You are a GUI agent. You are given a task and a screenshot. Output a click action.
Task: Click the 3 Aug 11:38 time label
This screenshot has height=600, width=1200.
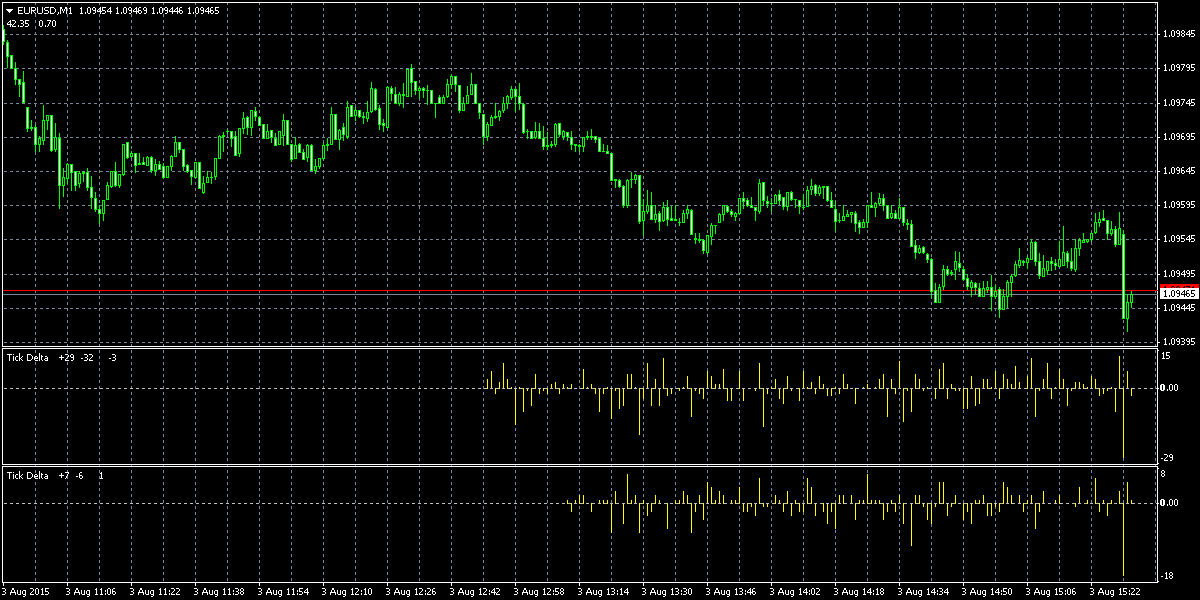(x=219, y=591)
